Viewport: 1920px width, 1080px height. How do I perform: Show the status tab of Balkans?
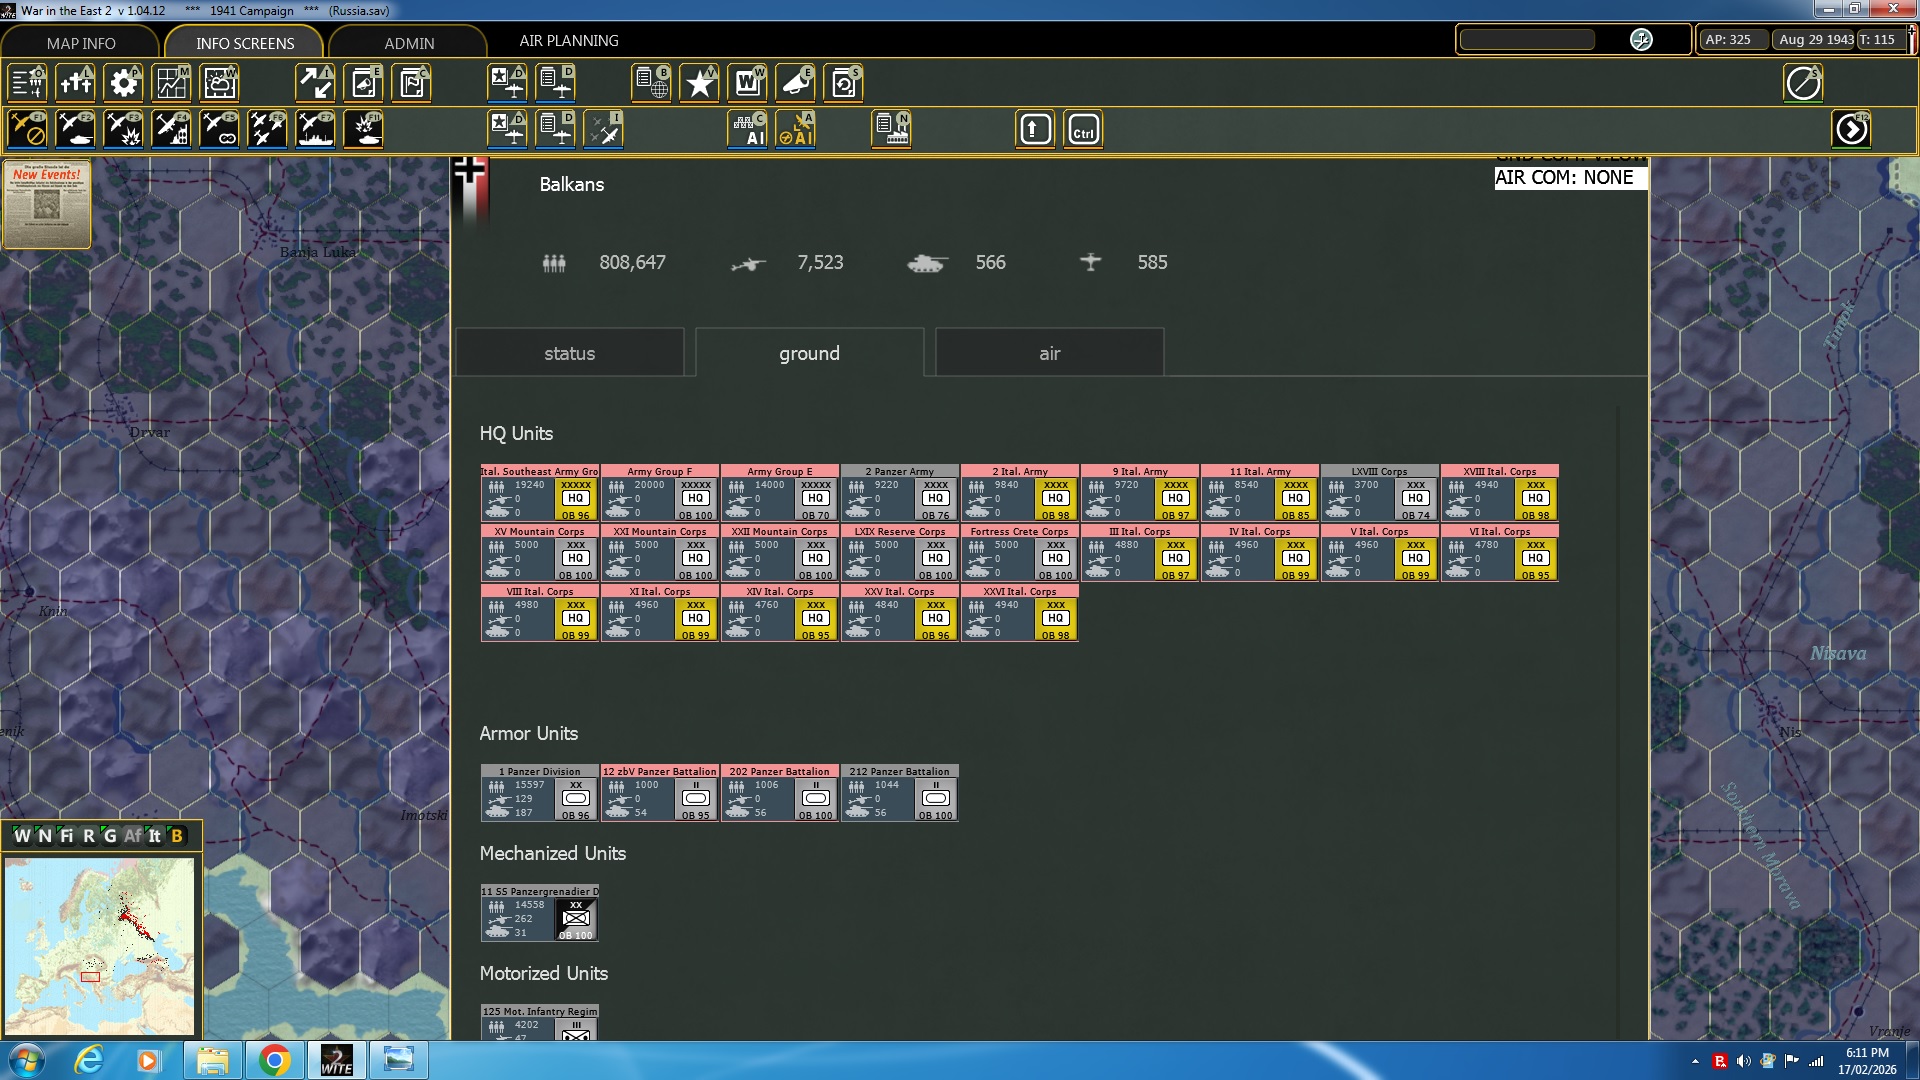pos(569,353)
